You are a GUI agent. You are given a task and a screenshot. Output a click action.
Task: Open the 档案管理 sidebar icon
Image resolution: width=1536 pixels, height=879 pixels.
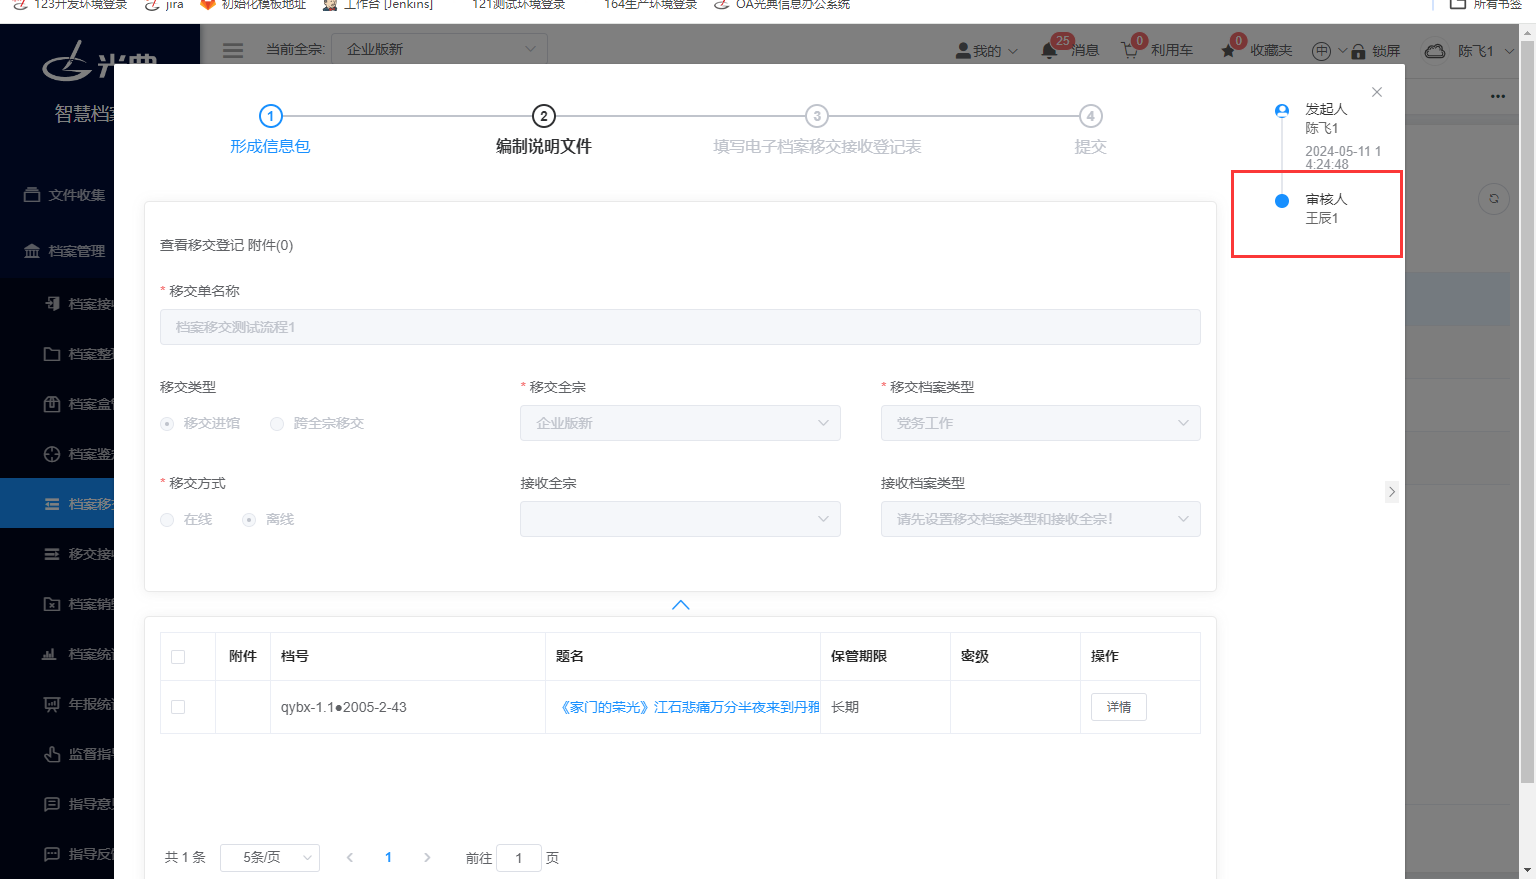pos(32,251)
